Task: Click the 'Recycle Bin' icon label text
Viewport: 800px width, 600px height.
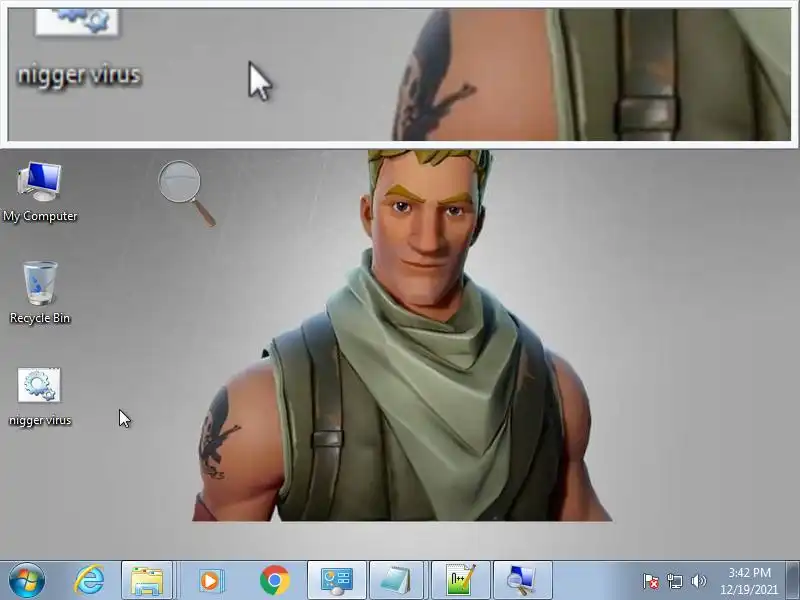Action: click(40, 318)
